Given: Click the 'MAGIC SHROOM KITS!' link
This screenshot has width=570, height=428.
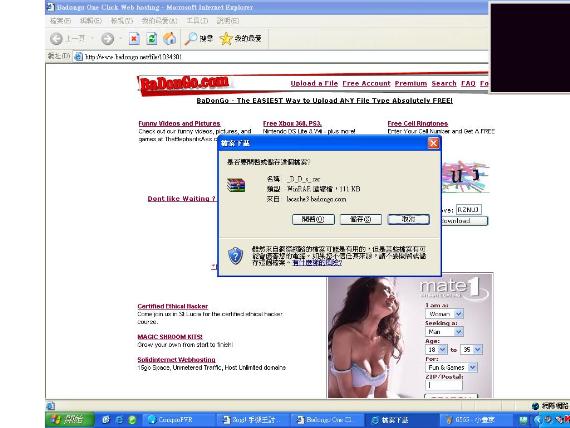Looking at the screenshot, I should (170, 337).
